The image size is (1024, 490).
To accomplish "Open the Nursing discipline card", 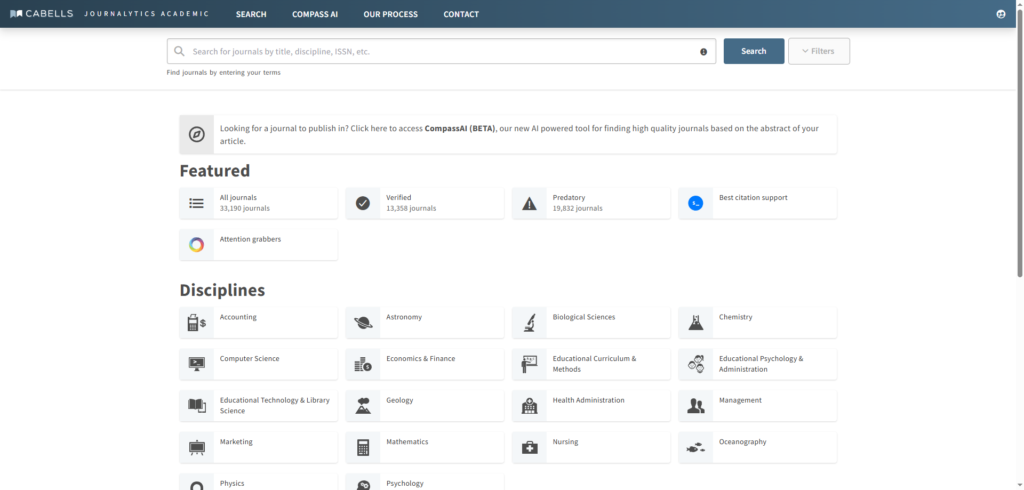I will (x=591, y=447).
